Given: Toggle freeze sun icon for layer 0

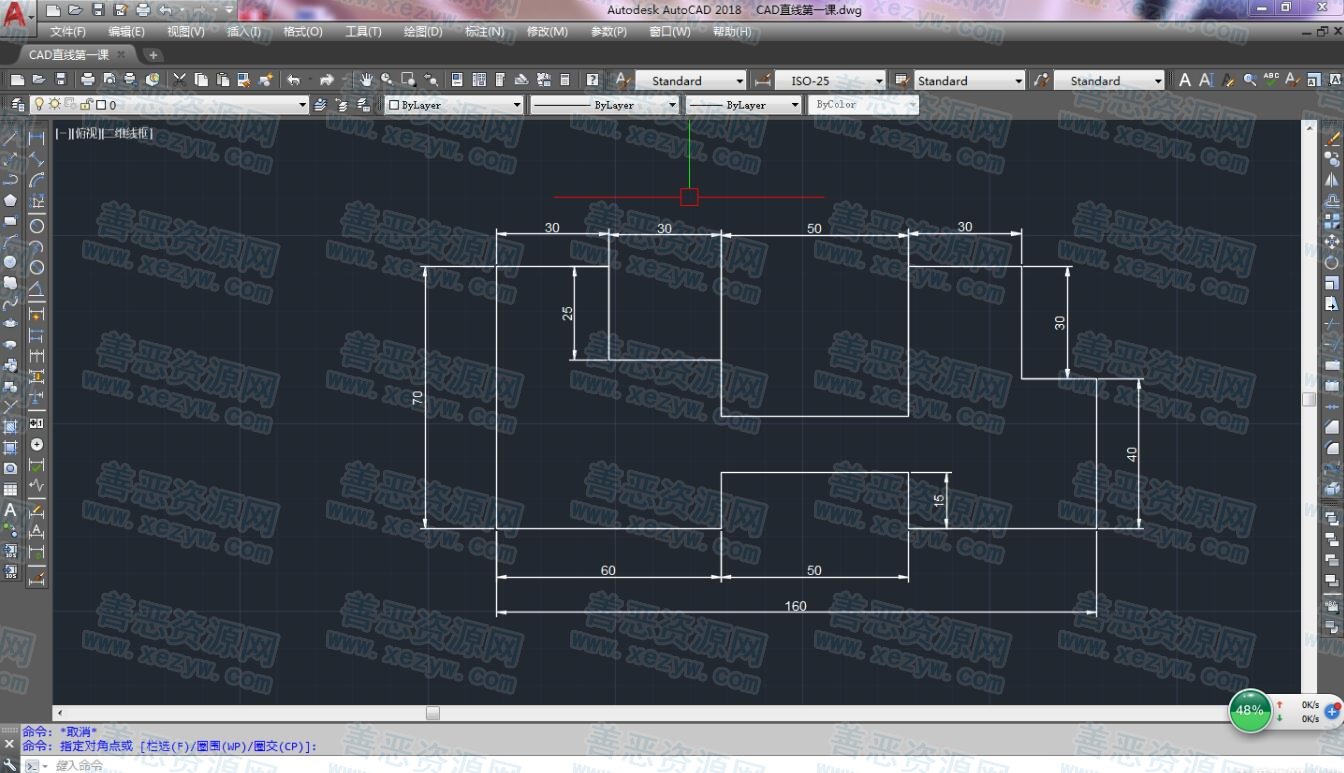Looking at the screenshot, I should (x=55, y=104).
